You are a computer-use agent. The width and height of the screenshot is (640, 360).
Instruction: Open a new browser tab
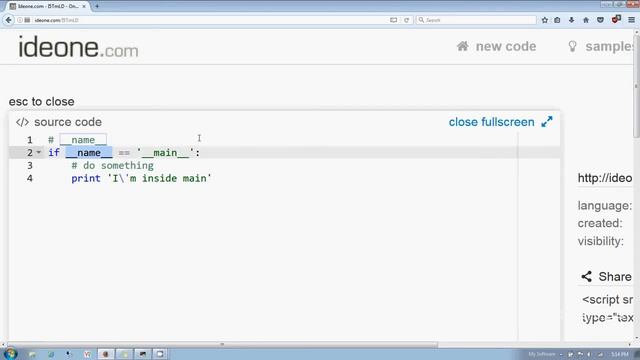pyautogui.click(x=97, y=6)
